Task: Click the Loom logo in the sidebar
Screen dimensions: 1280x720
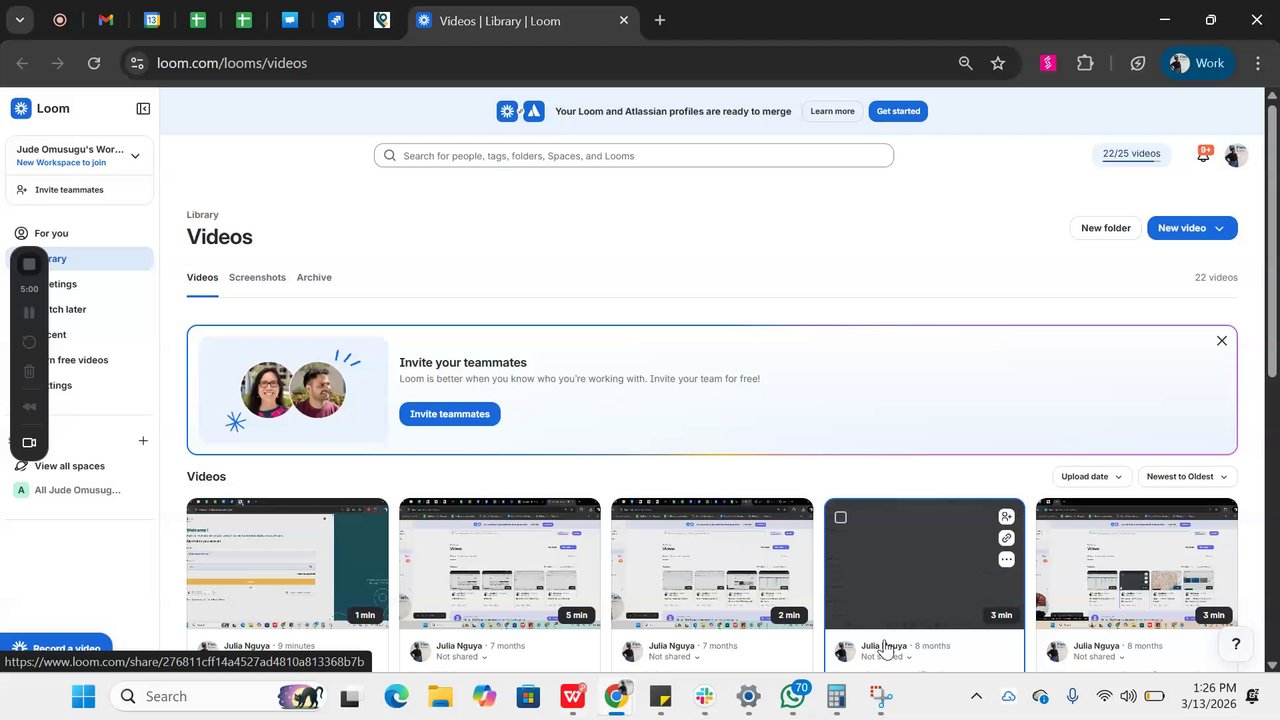Action: 41,108
